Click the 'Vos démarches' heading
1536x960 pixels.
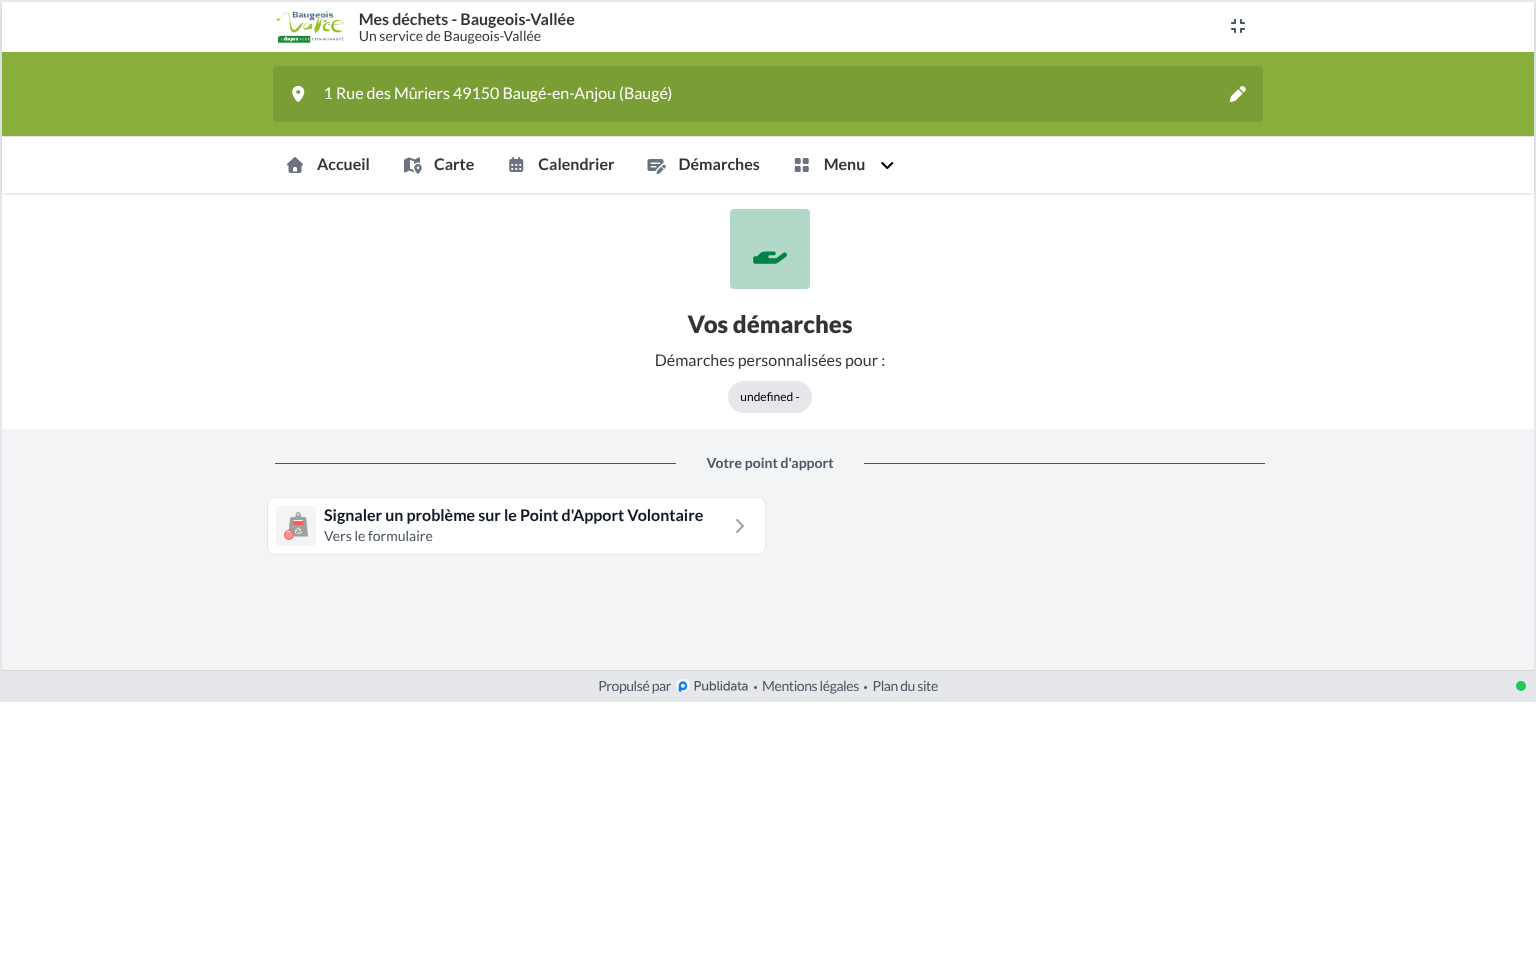coord(770,325)
